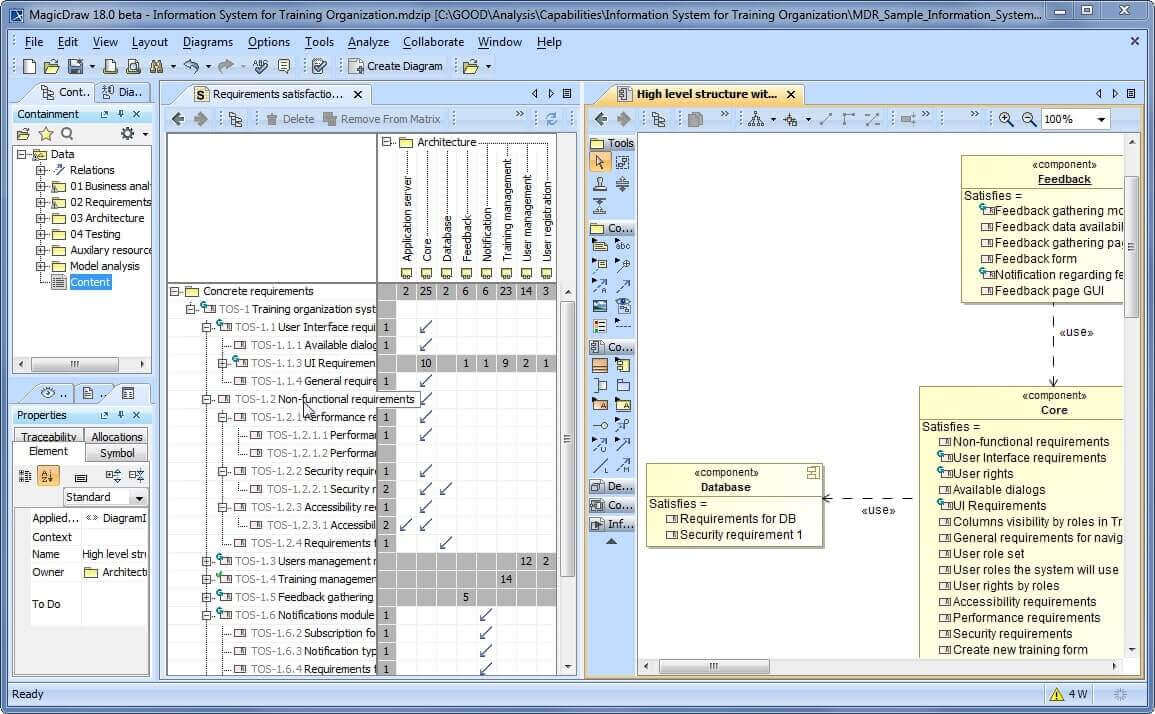The height and width of the screenshot is (714, 1155).
Task: Switch to the Allocations tab in Properties panel
Action: point(117,436)
